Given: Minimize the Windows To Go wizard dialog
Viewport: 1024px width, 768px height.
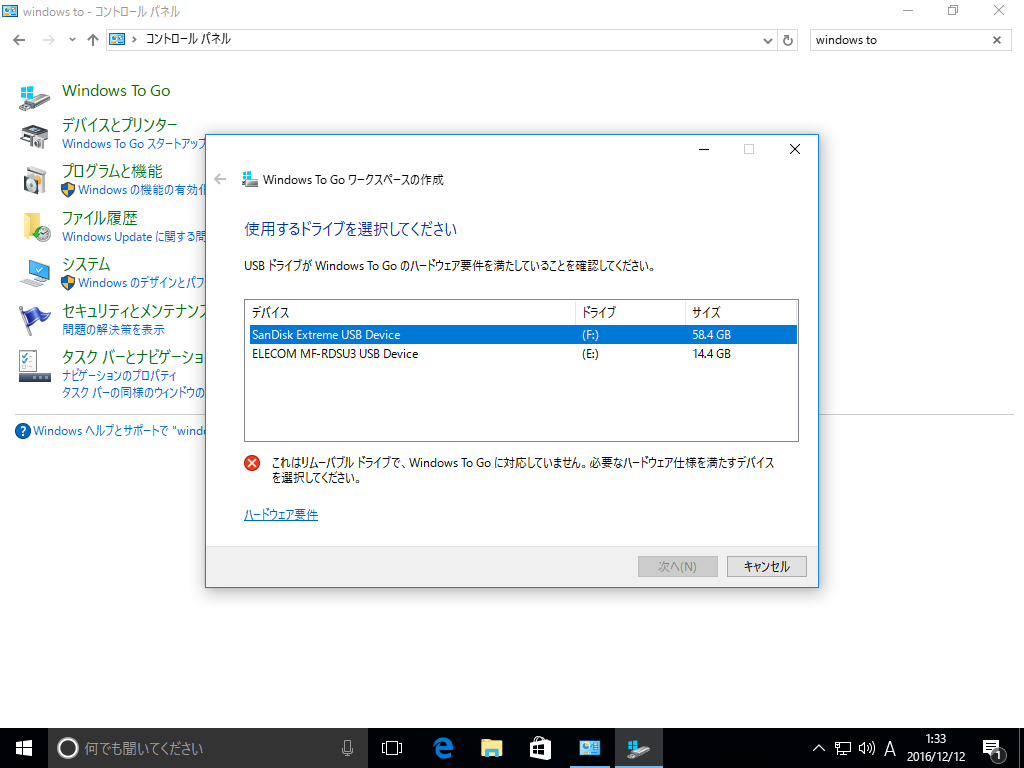Looking at the screenshot, I should [704, 150].
